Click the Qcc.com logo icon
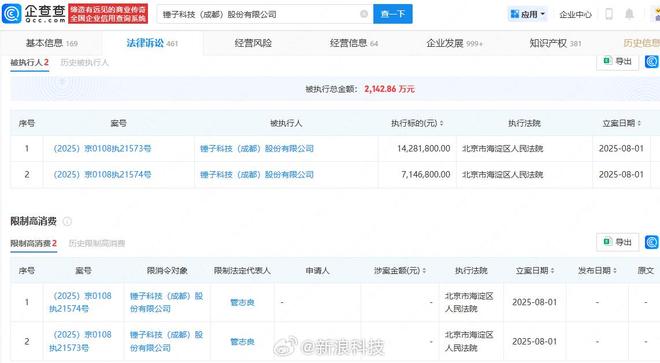This screenshot has width=660, height=363. [x=11, y=14]
